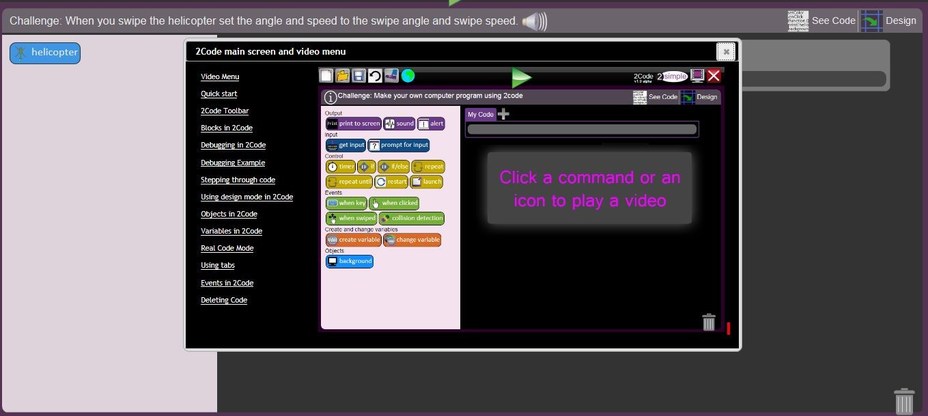
Task: Select the 'when clicked' event block
Action: pos(394,203)
